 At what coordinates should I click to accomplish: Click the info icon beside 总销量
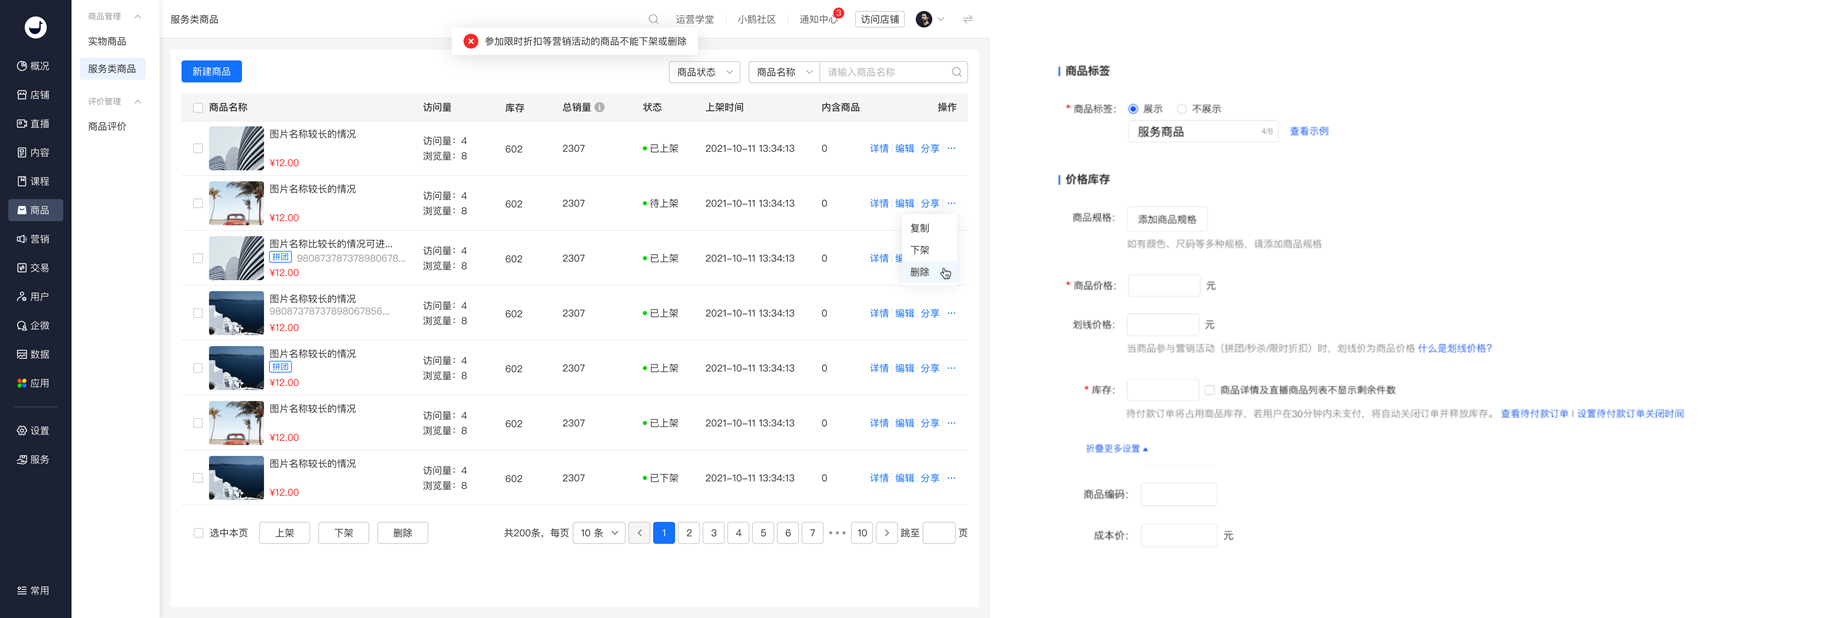[x=600, y=107]
